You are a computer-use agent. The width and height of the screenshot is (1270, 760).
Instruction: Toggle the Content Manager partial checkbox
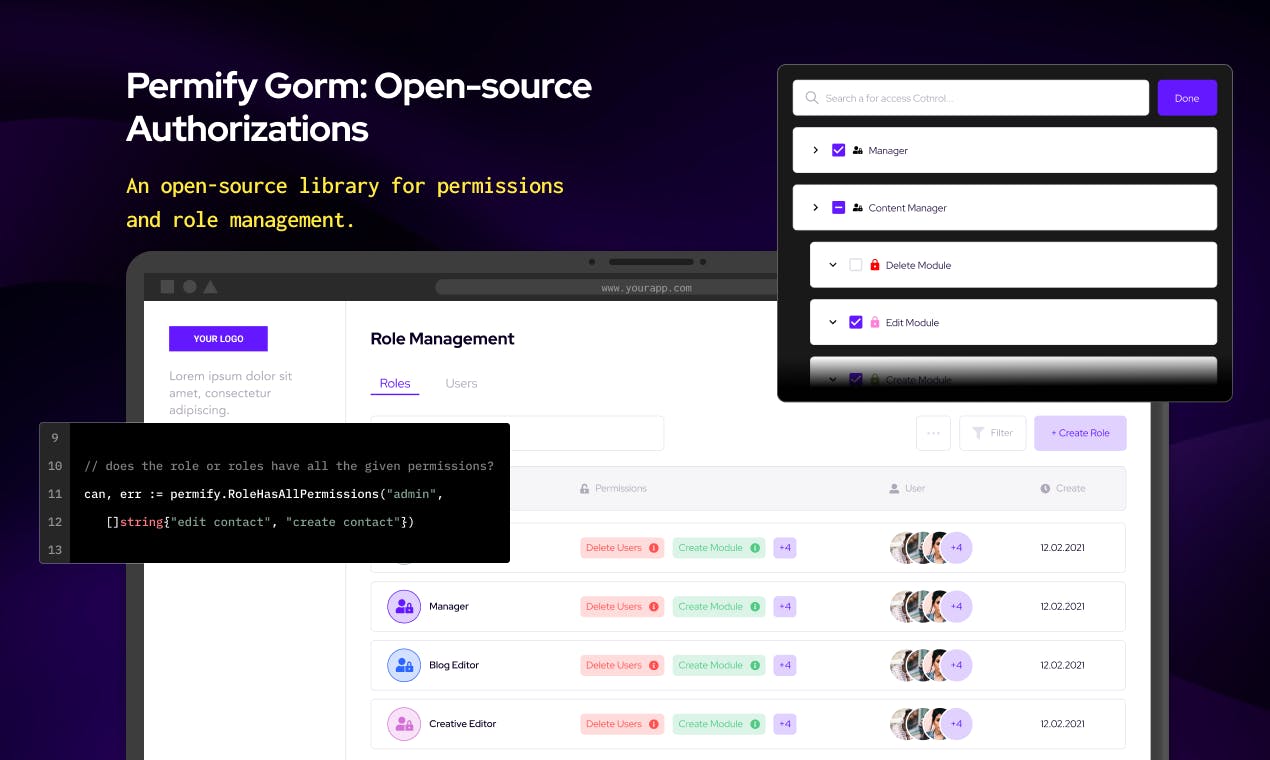pyautogui.click(x=839, y=208)
